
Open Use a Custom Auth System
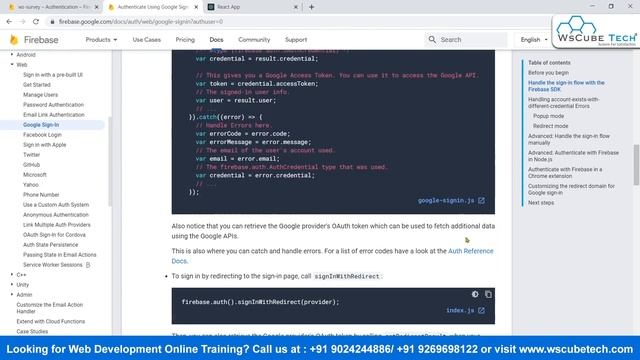(x=56, y=205)
